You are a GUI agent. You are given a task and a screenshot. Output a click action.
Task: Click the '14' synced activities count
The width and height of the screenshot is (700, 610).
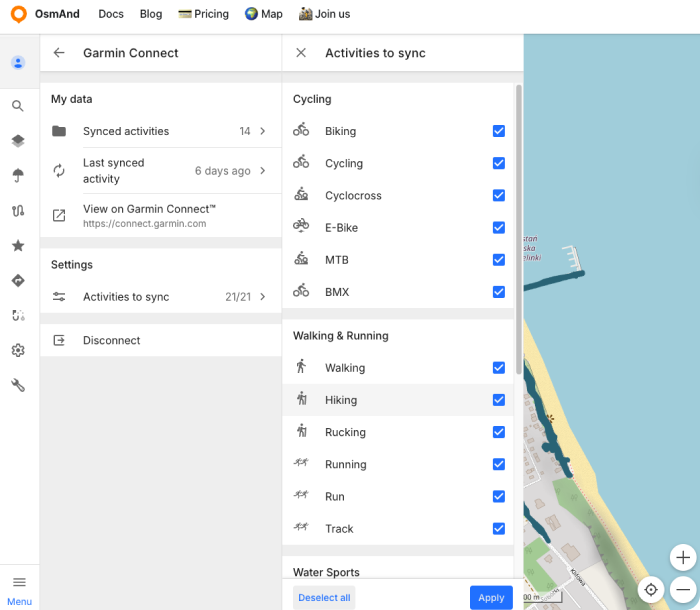(x=245, y=131)
